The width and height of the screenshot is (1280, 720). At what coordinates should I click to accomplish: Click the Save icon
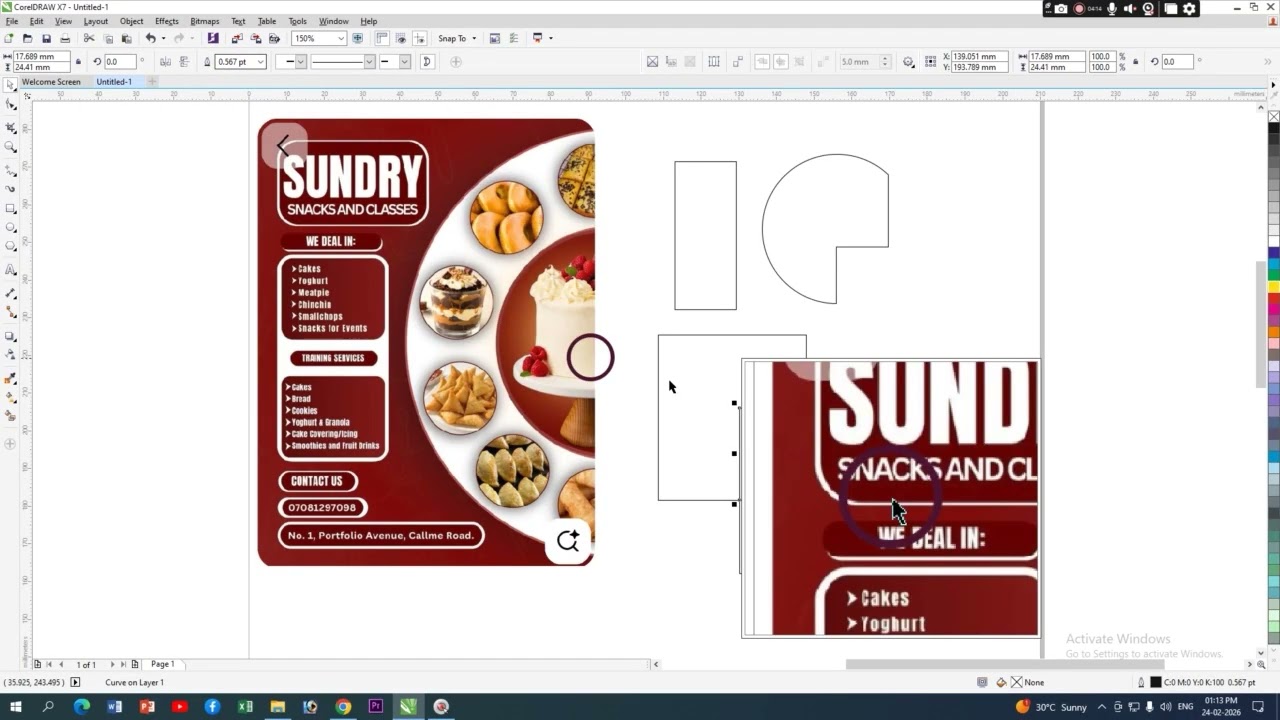pos(46,38)
